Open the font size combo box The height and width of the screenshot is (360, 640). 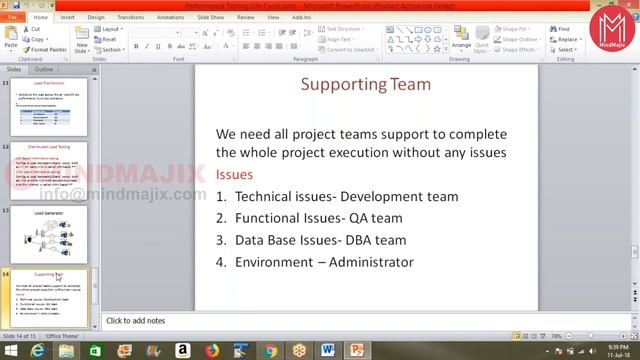pyautogui.click(x=190, y=33)
